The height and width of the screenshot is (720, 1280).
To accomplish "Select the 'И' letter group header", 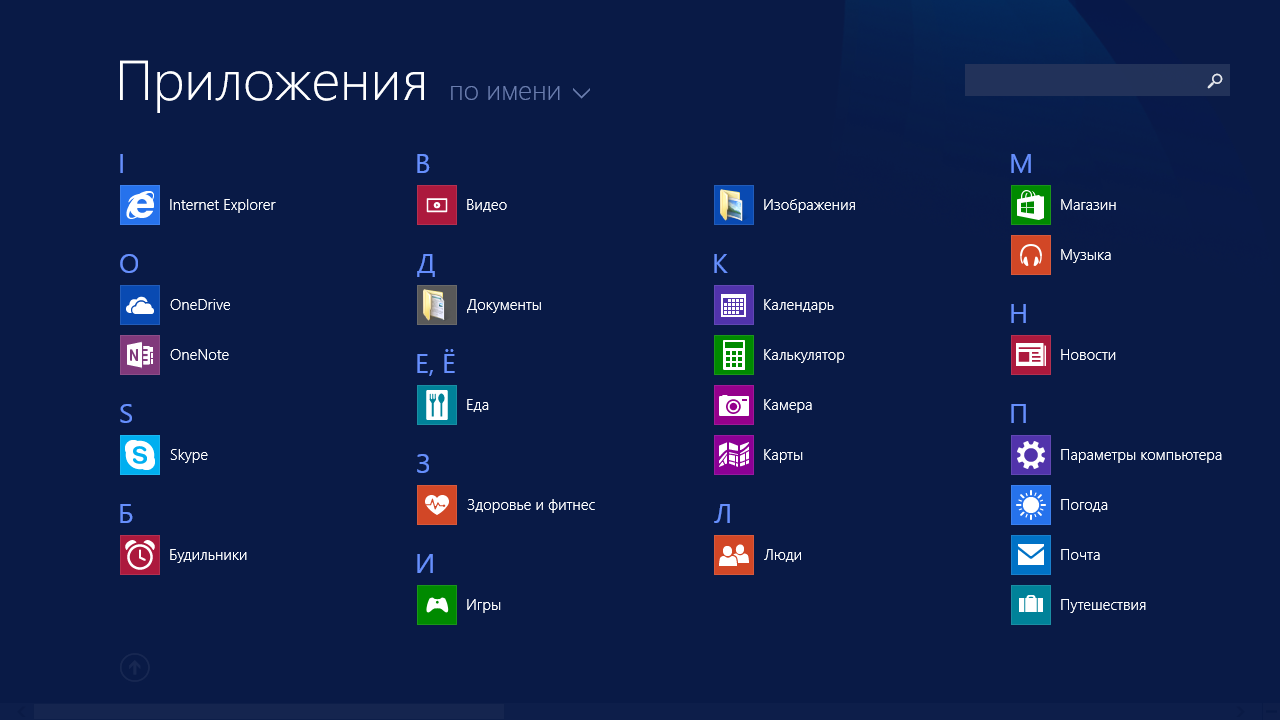I will pos(425,564).
